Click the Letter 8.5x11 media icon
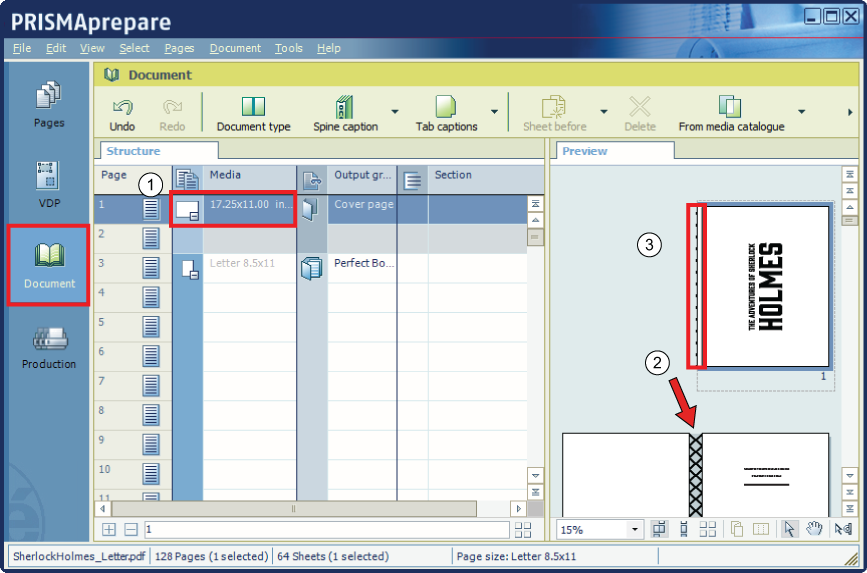The width and height of the screenshot is (867, 573). pos(190,268)
